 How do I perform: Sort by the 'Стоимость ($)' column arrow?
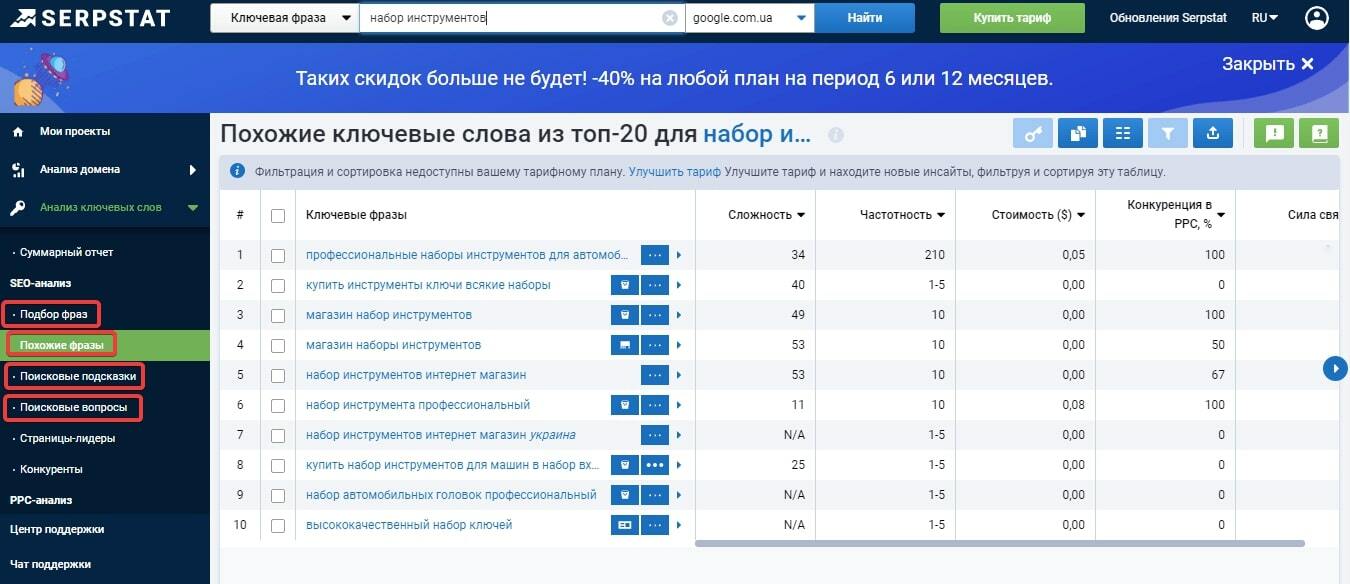(1081, 215)
